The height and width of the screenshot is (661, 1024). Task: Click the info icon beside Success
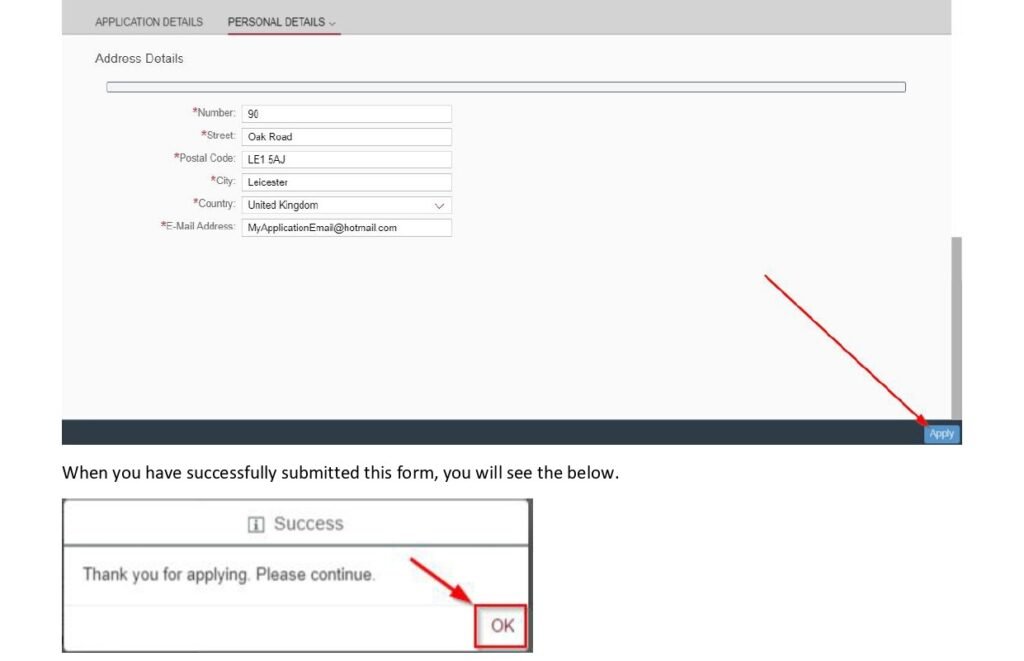pyautogui.click(x=256, y=524)
